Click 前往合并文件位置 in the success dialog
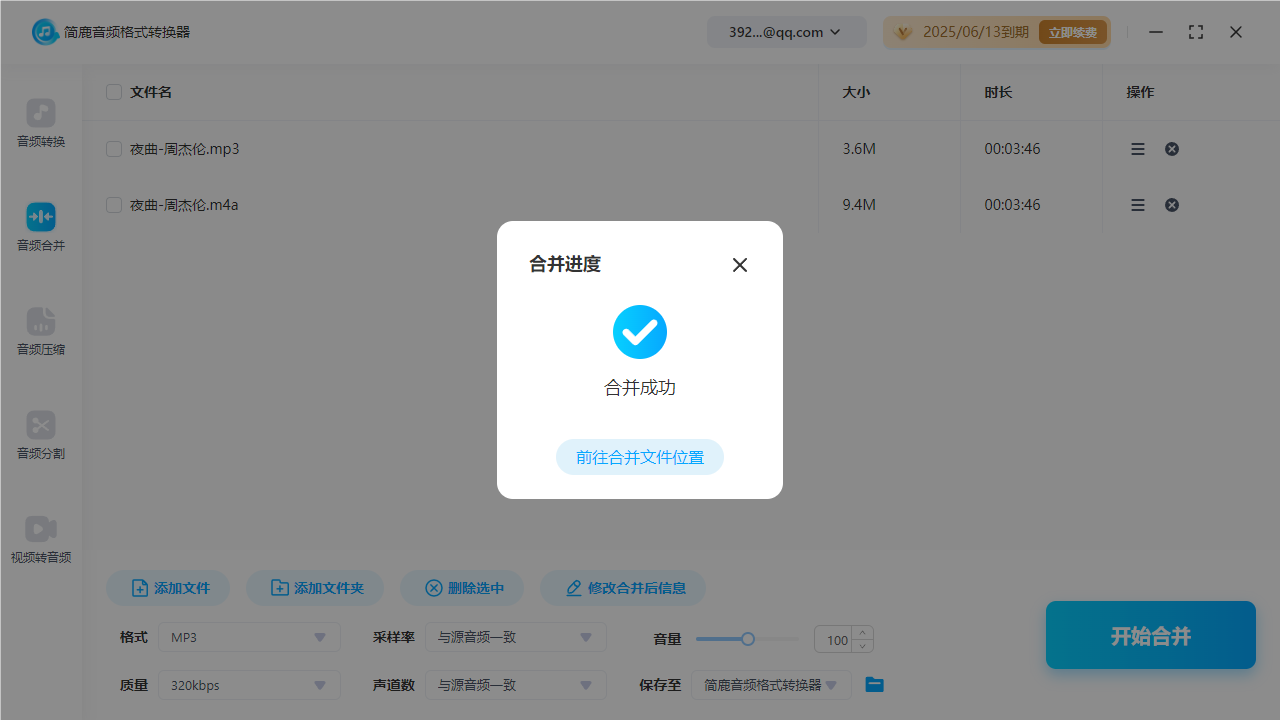This screenshot has width=1280, height=720. coord(639,456)
